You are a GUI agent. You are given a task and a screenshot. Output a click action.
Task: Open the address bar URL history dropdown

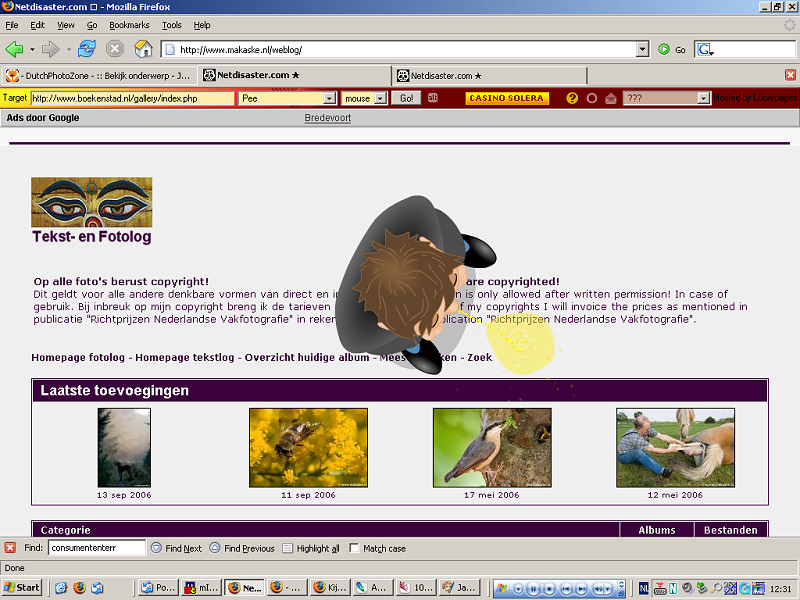tap(642, 49)
